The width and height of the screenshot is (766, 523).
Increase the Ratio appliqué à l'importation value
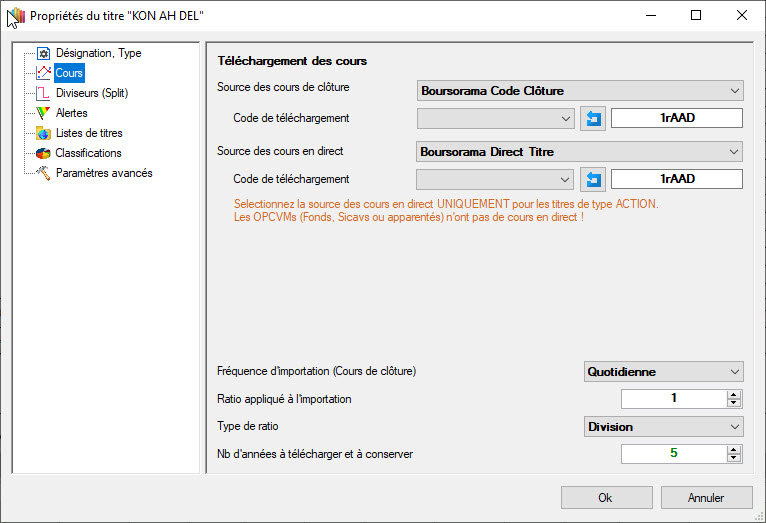tap(735, 394)
